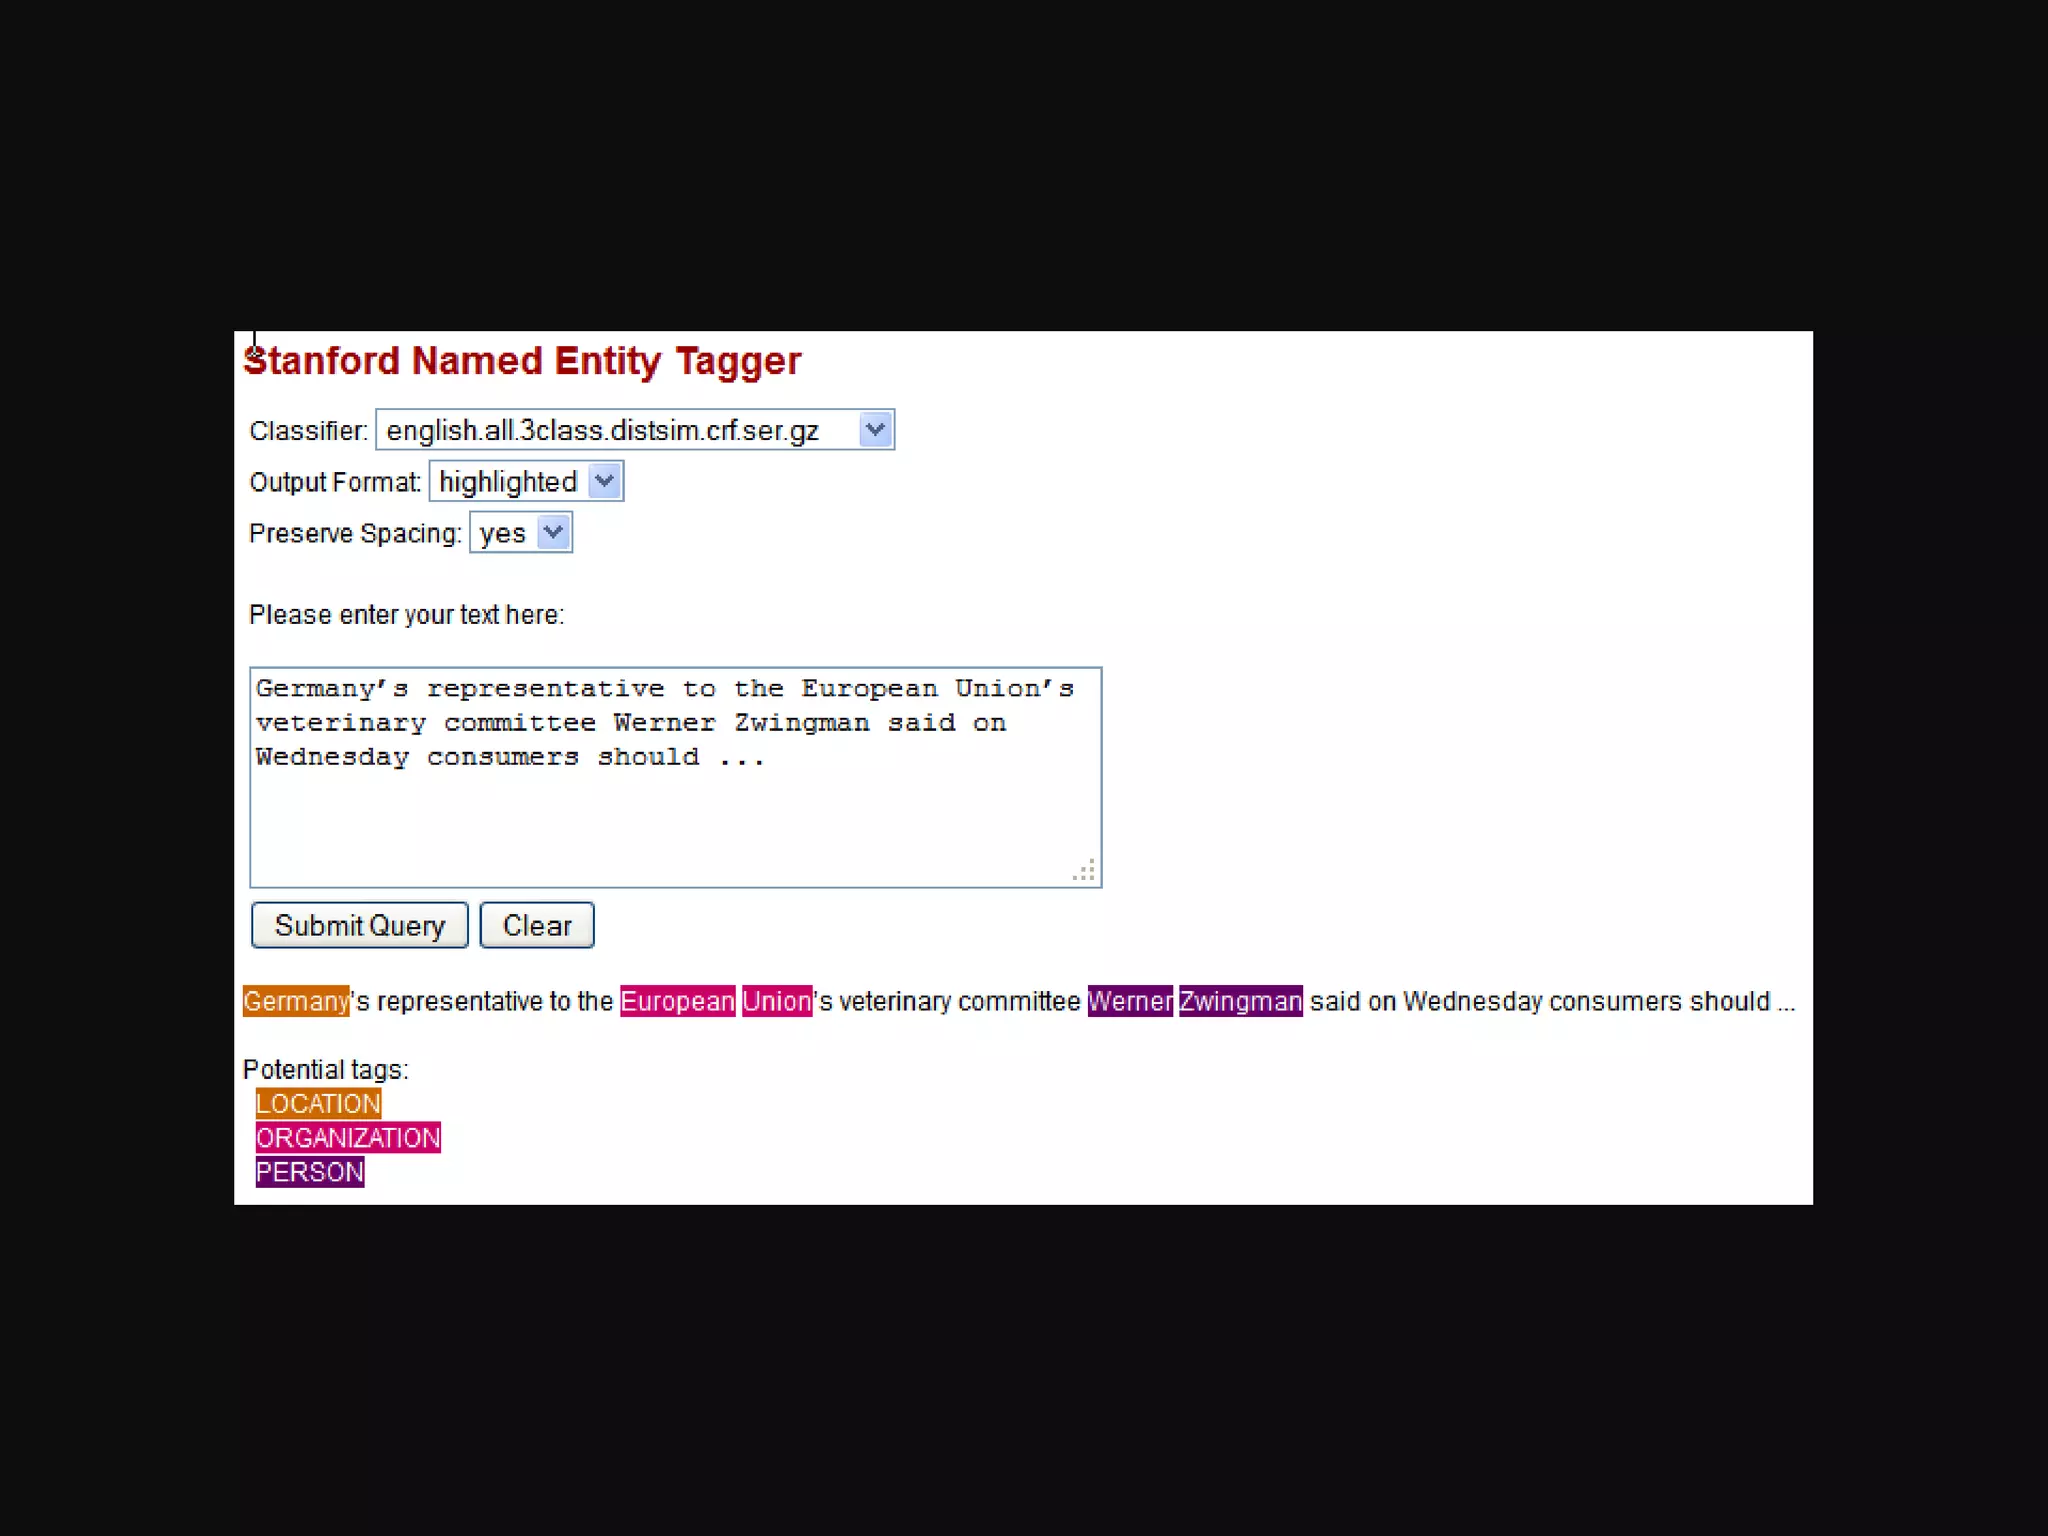
Task: Click inside the text entry area
Action: pos(675,800)
